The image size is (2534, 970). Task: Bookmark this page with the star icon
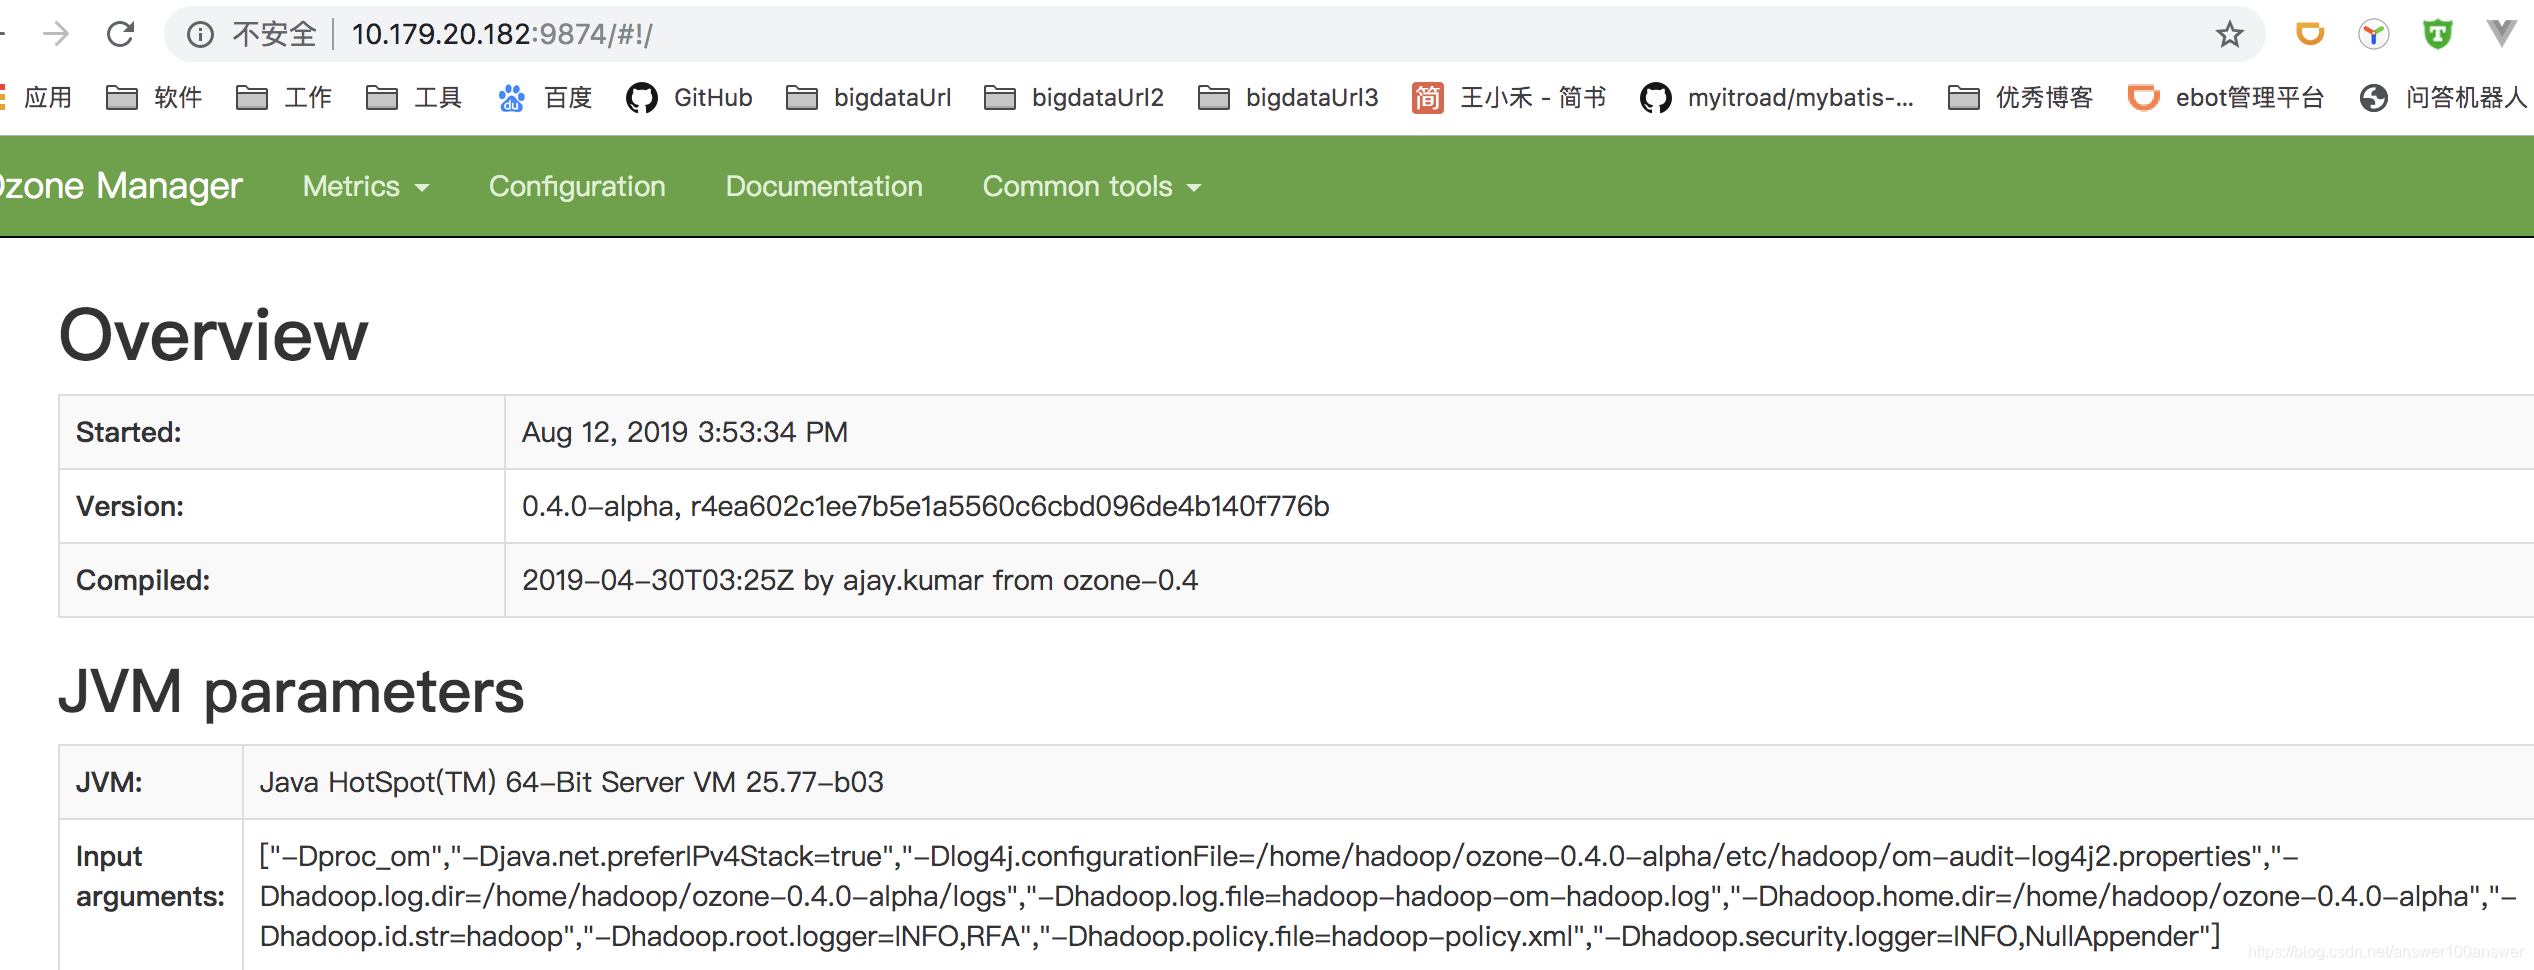2229,35
